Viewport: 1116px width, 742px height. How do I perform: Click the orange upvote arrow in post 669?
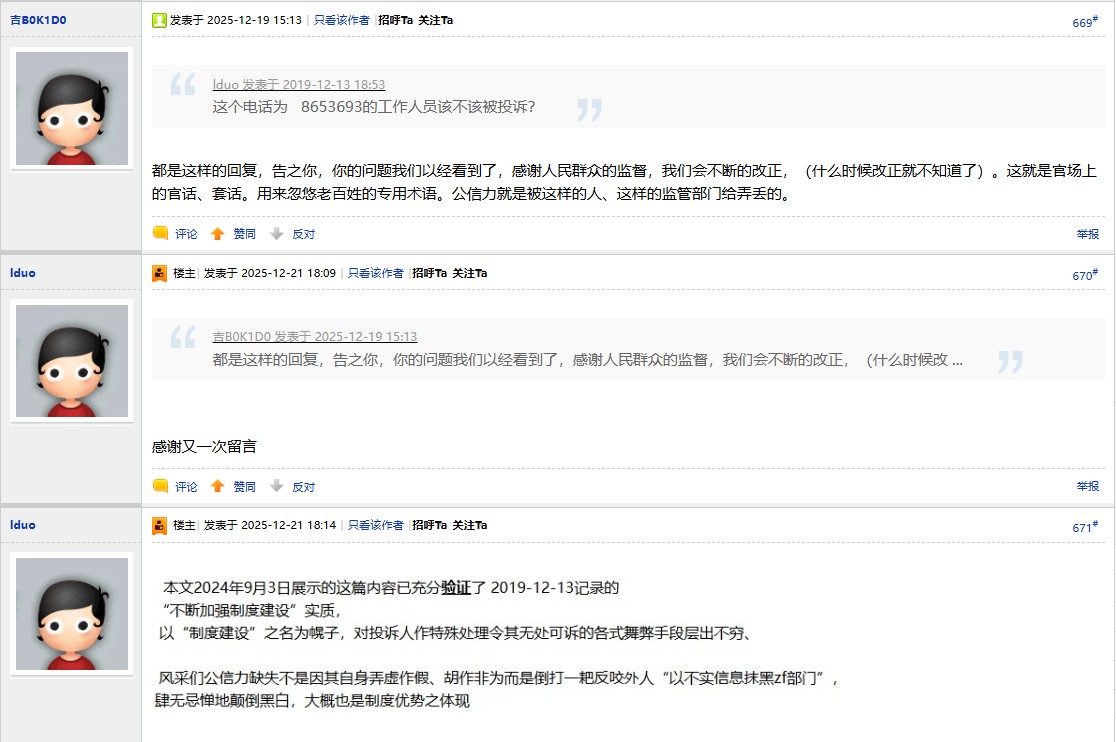coord(217,234)
